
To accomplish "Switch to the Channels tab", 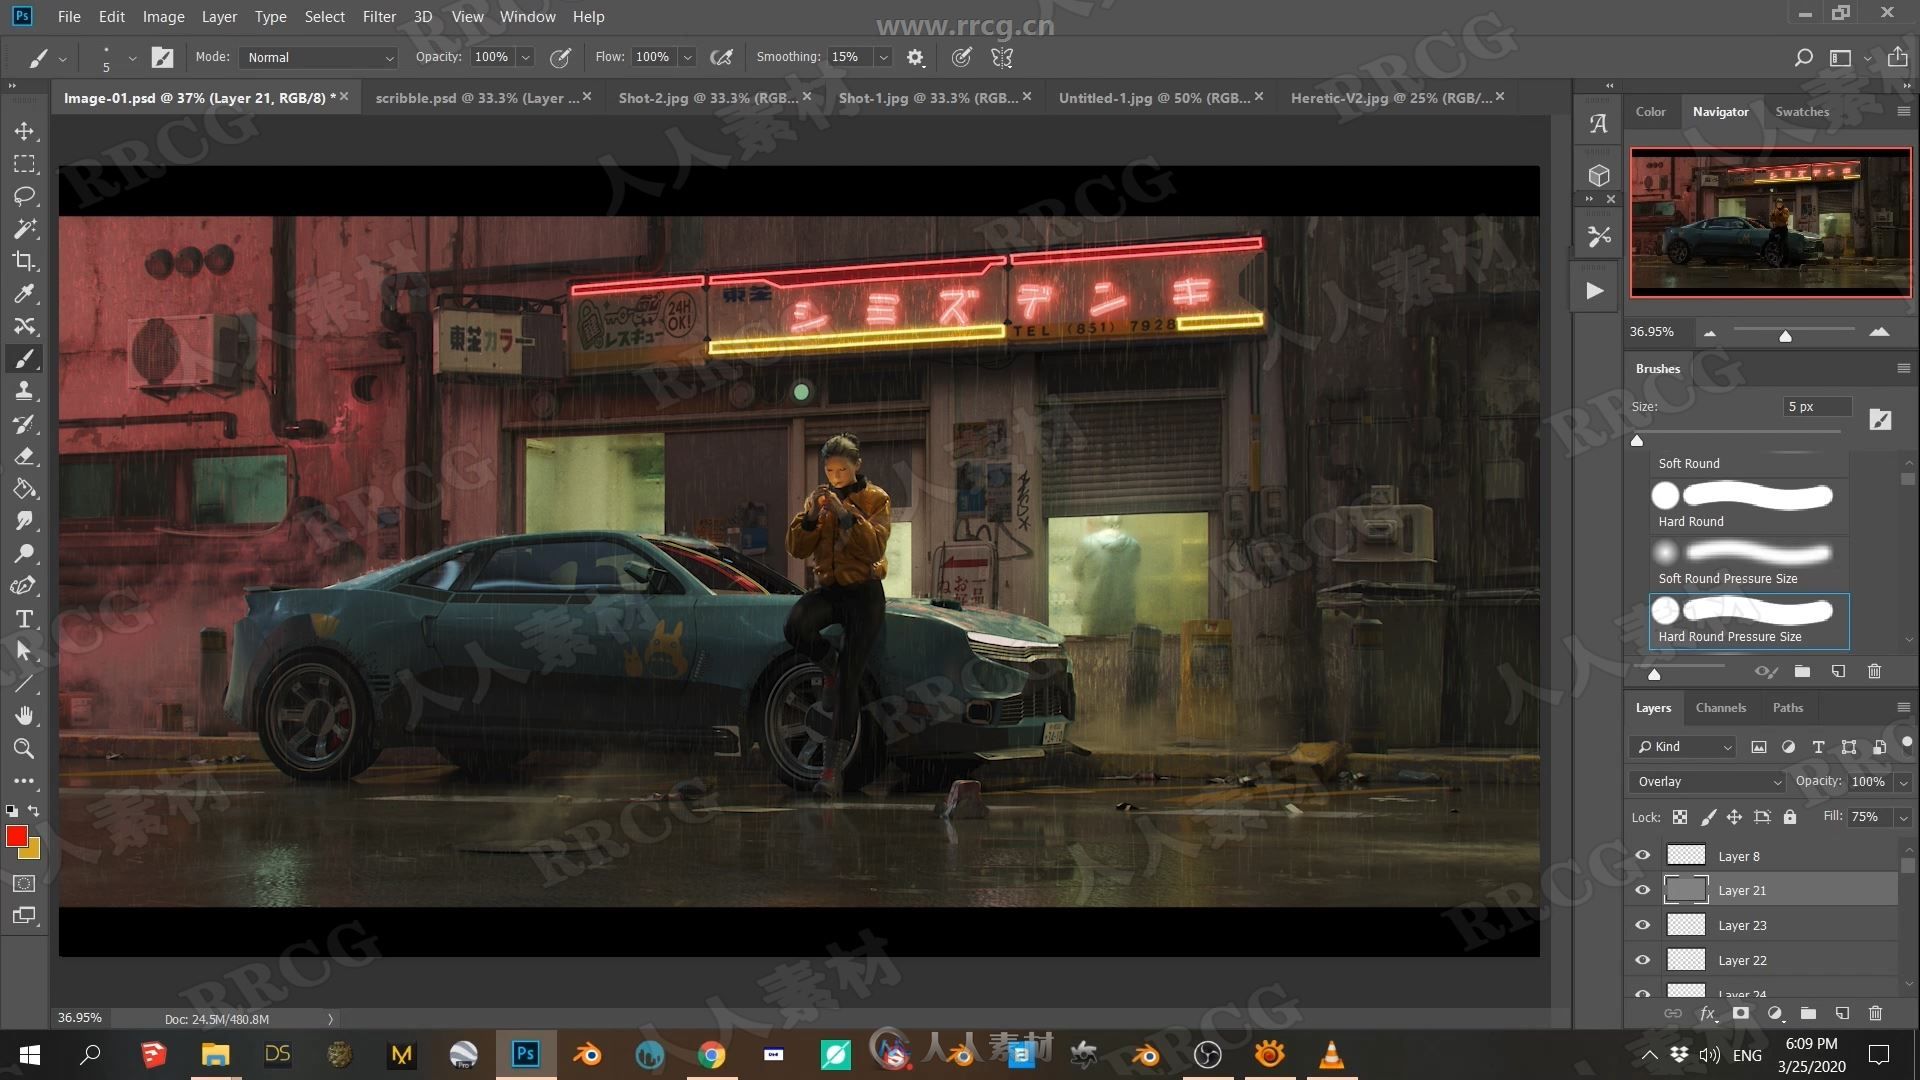I will point(1722,707).
